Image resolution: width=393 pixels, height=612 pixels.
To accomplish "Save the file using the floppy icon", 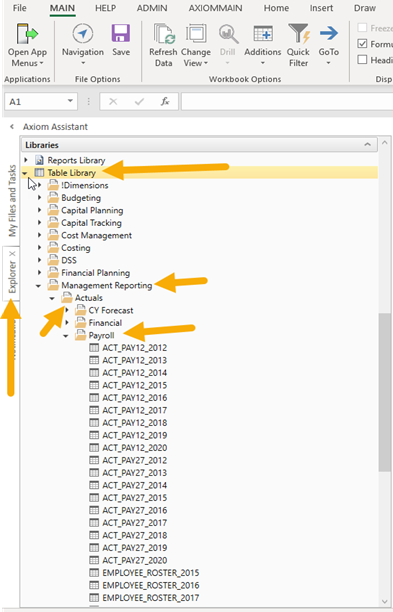I will coord(121,34).
